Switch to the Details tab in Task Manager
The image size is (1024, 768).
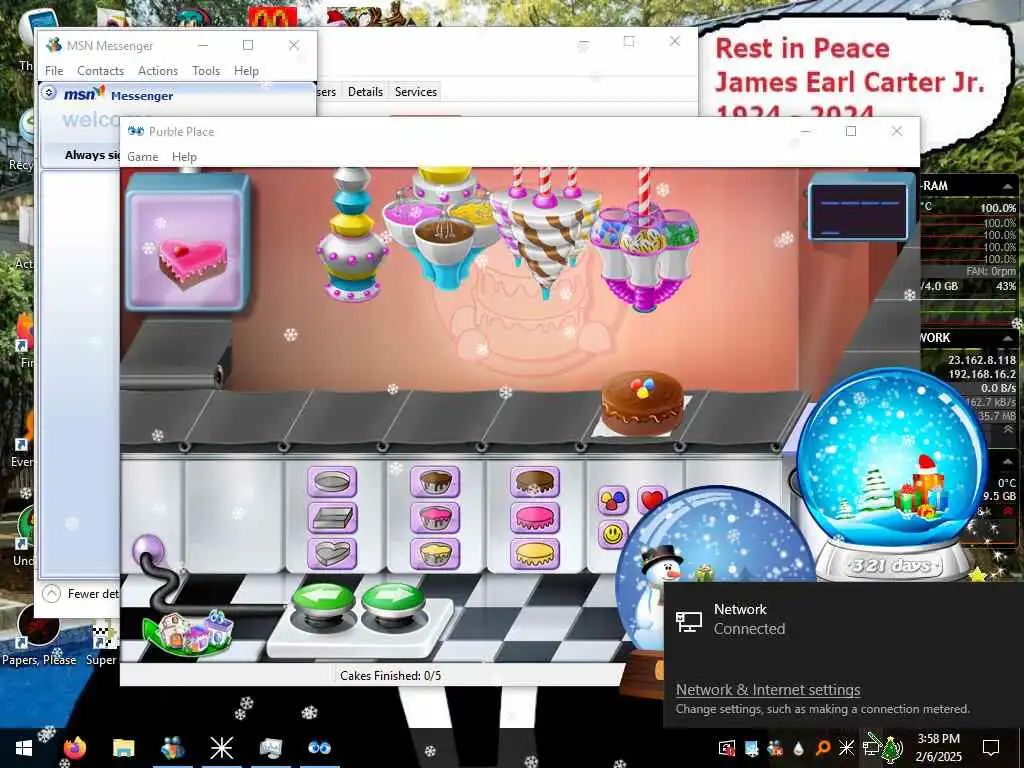pos(365,91)
